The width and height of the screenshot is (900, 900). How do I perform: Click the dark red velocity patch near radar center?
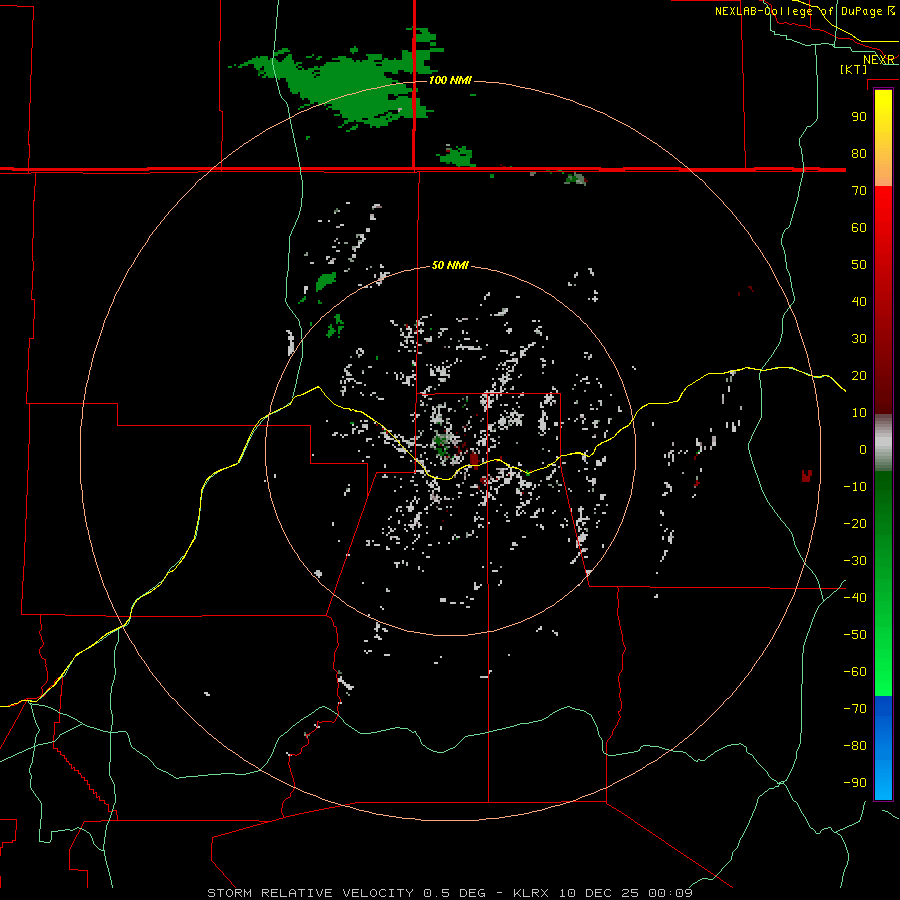point(474,459)
